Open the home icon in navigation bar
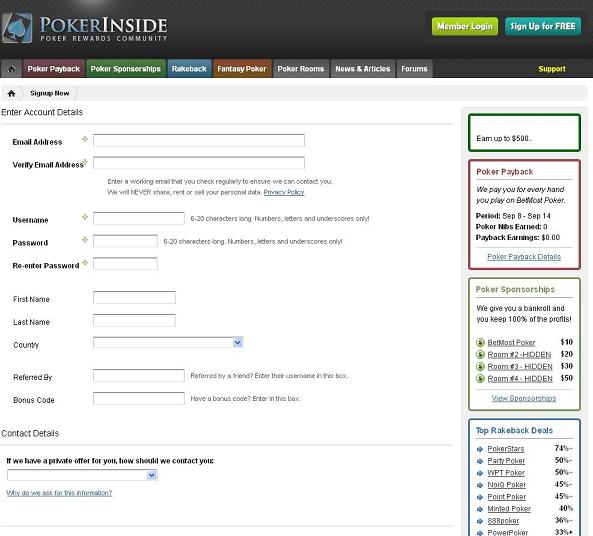This screenshot has height=536, width=593. click(x=11, y=69)
